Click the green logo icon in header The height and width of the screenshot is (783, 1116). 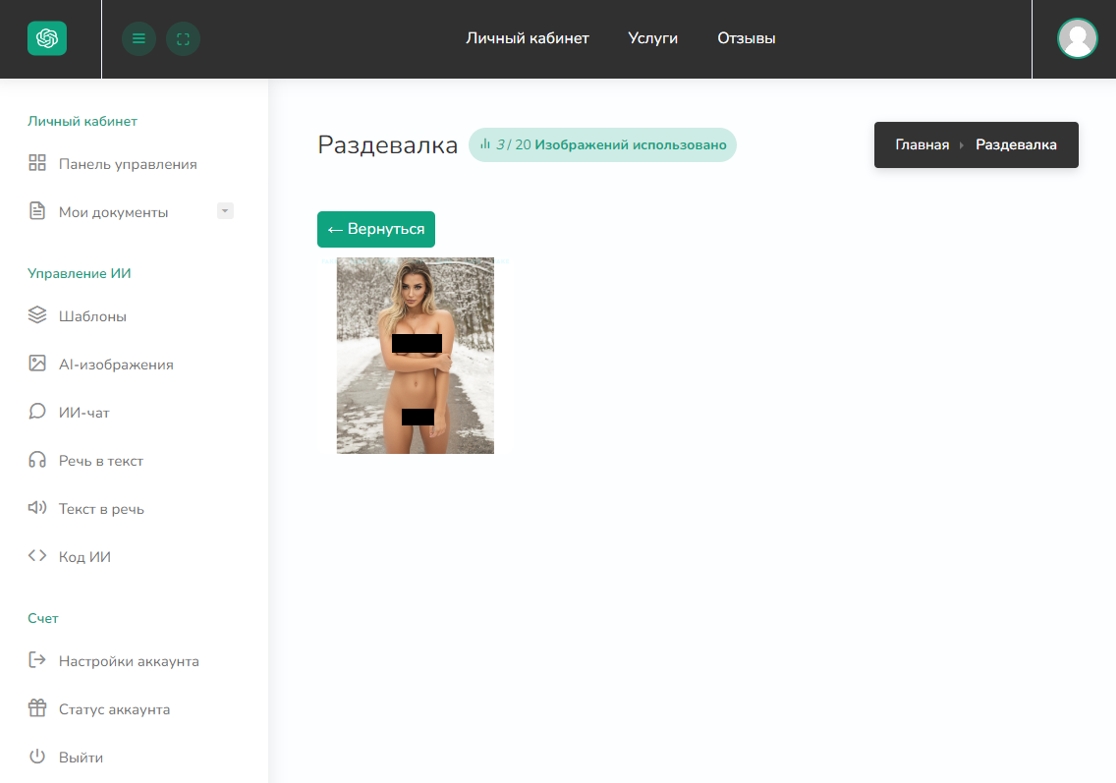tap(47, 38)
